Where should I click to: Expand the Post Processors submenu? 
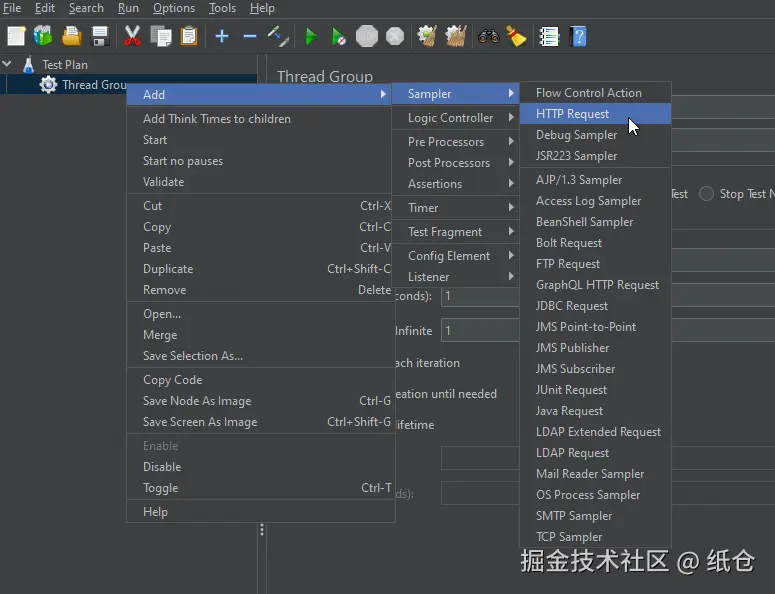coord(455,163)
